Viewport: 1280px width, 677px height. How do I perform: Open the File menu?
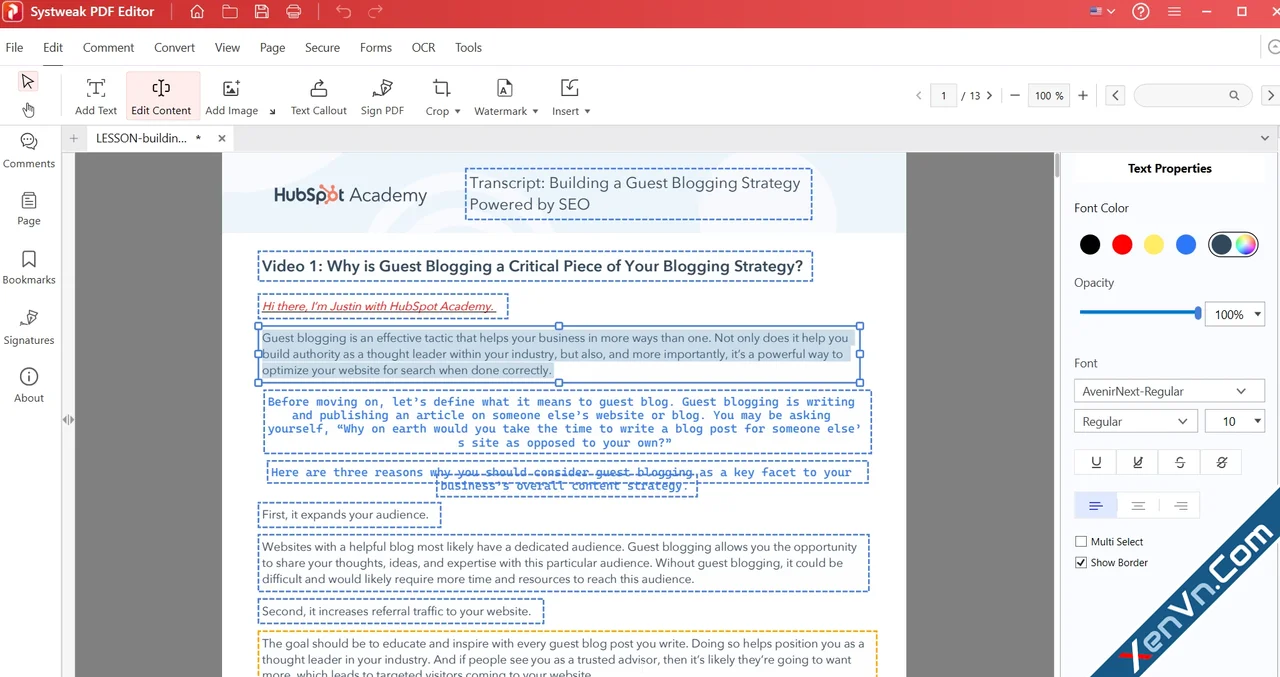click(14, 47)
